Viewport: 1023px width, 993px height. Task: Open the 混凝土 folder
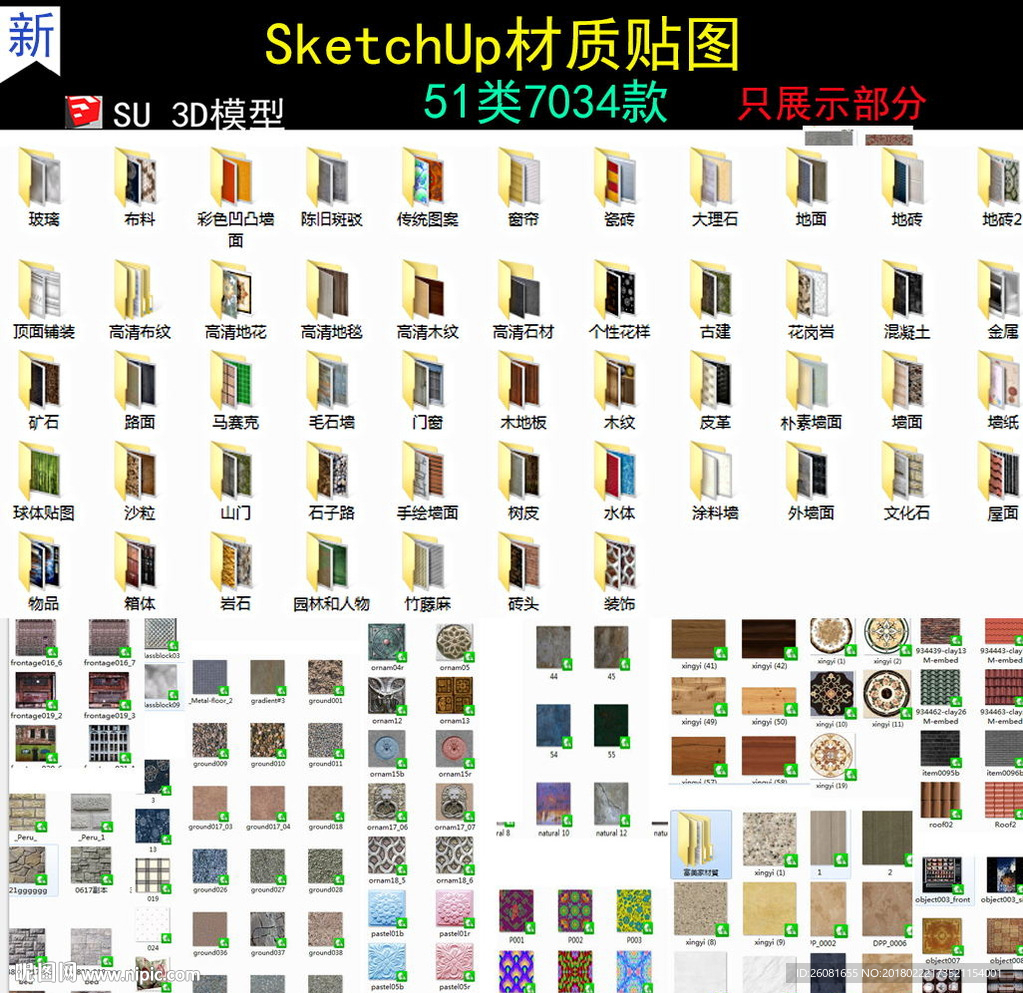pos(906,290)
